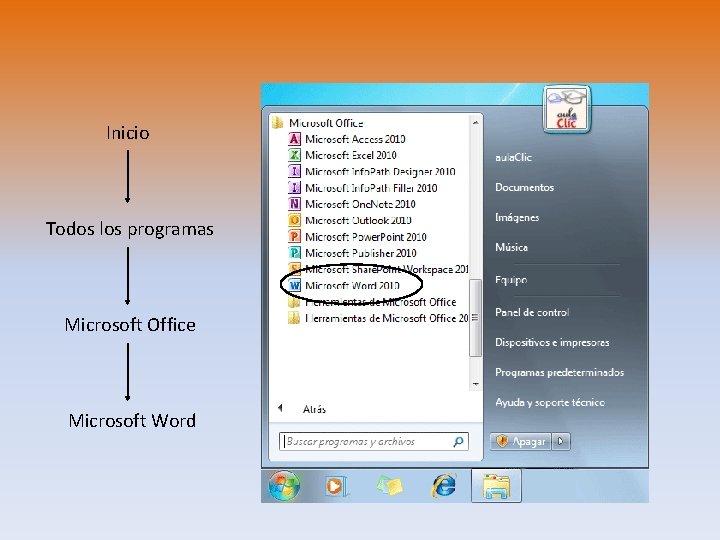Open Programas predeterminados
This screenshot has width=720, height=540.
click(x=559, y=372)
